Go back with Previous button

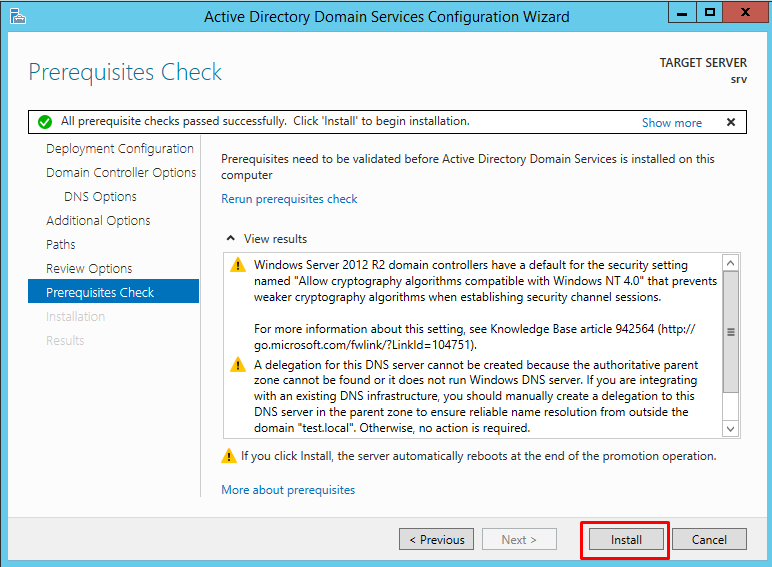coord(437,539)
